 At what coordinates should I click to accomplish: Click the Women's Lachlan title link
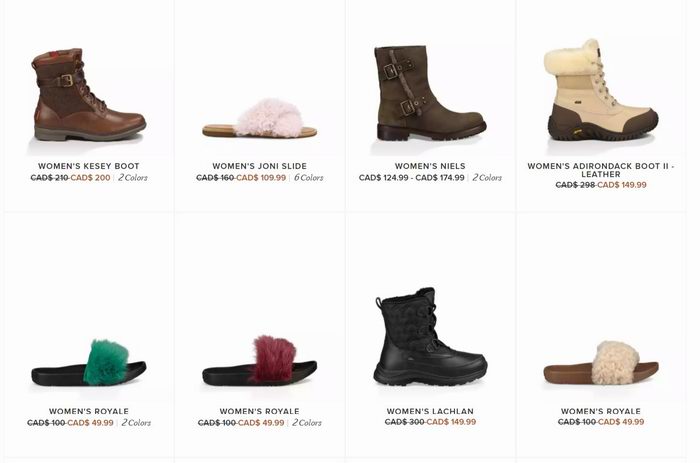pos(430,411)
